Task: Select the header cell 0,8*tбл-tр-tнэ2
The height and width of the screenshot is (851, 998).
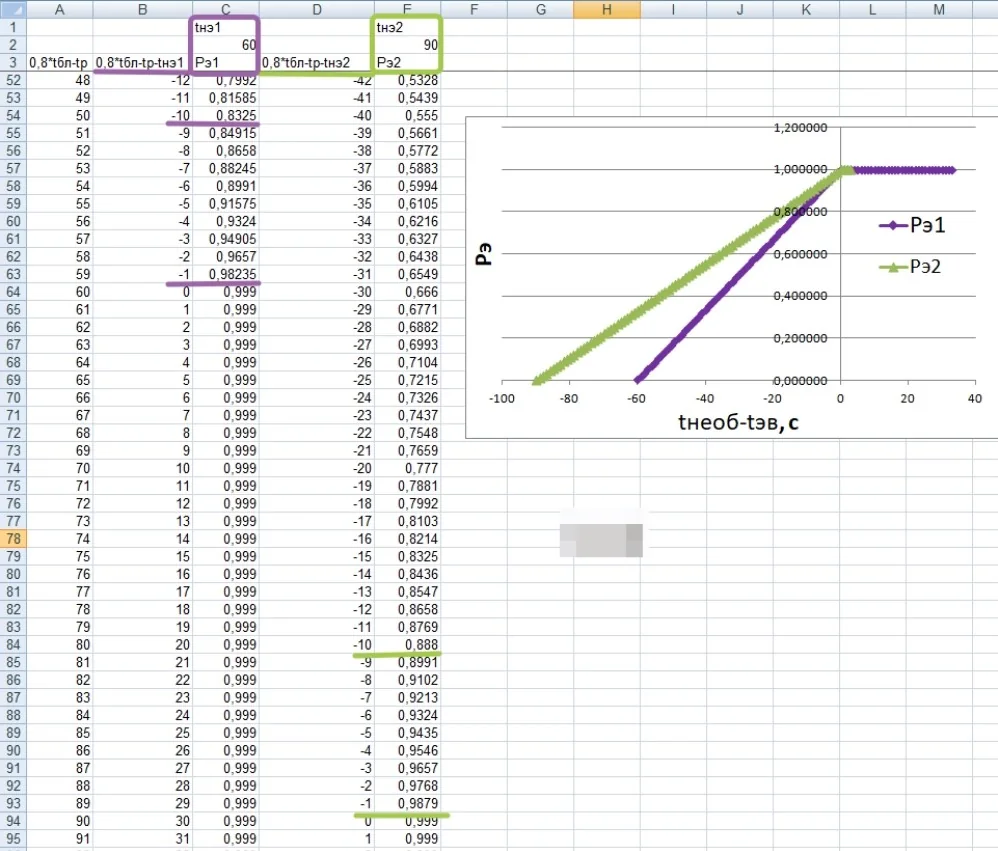Action: tap(317, 62)
